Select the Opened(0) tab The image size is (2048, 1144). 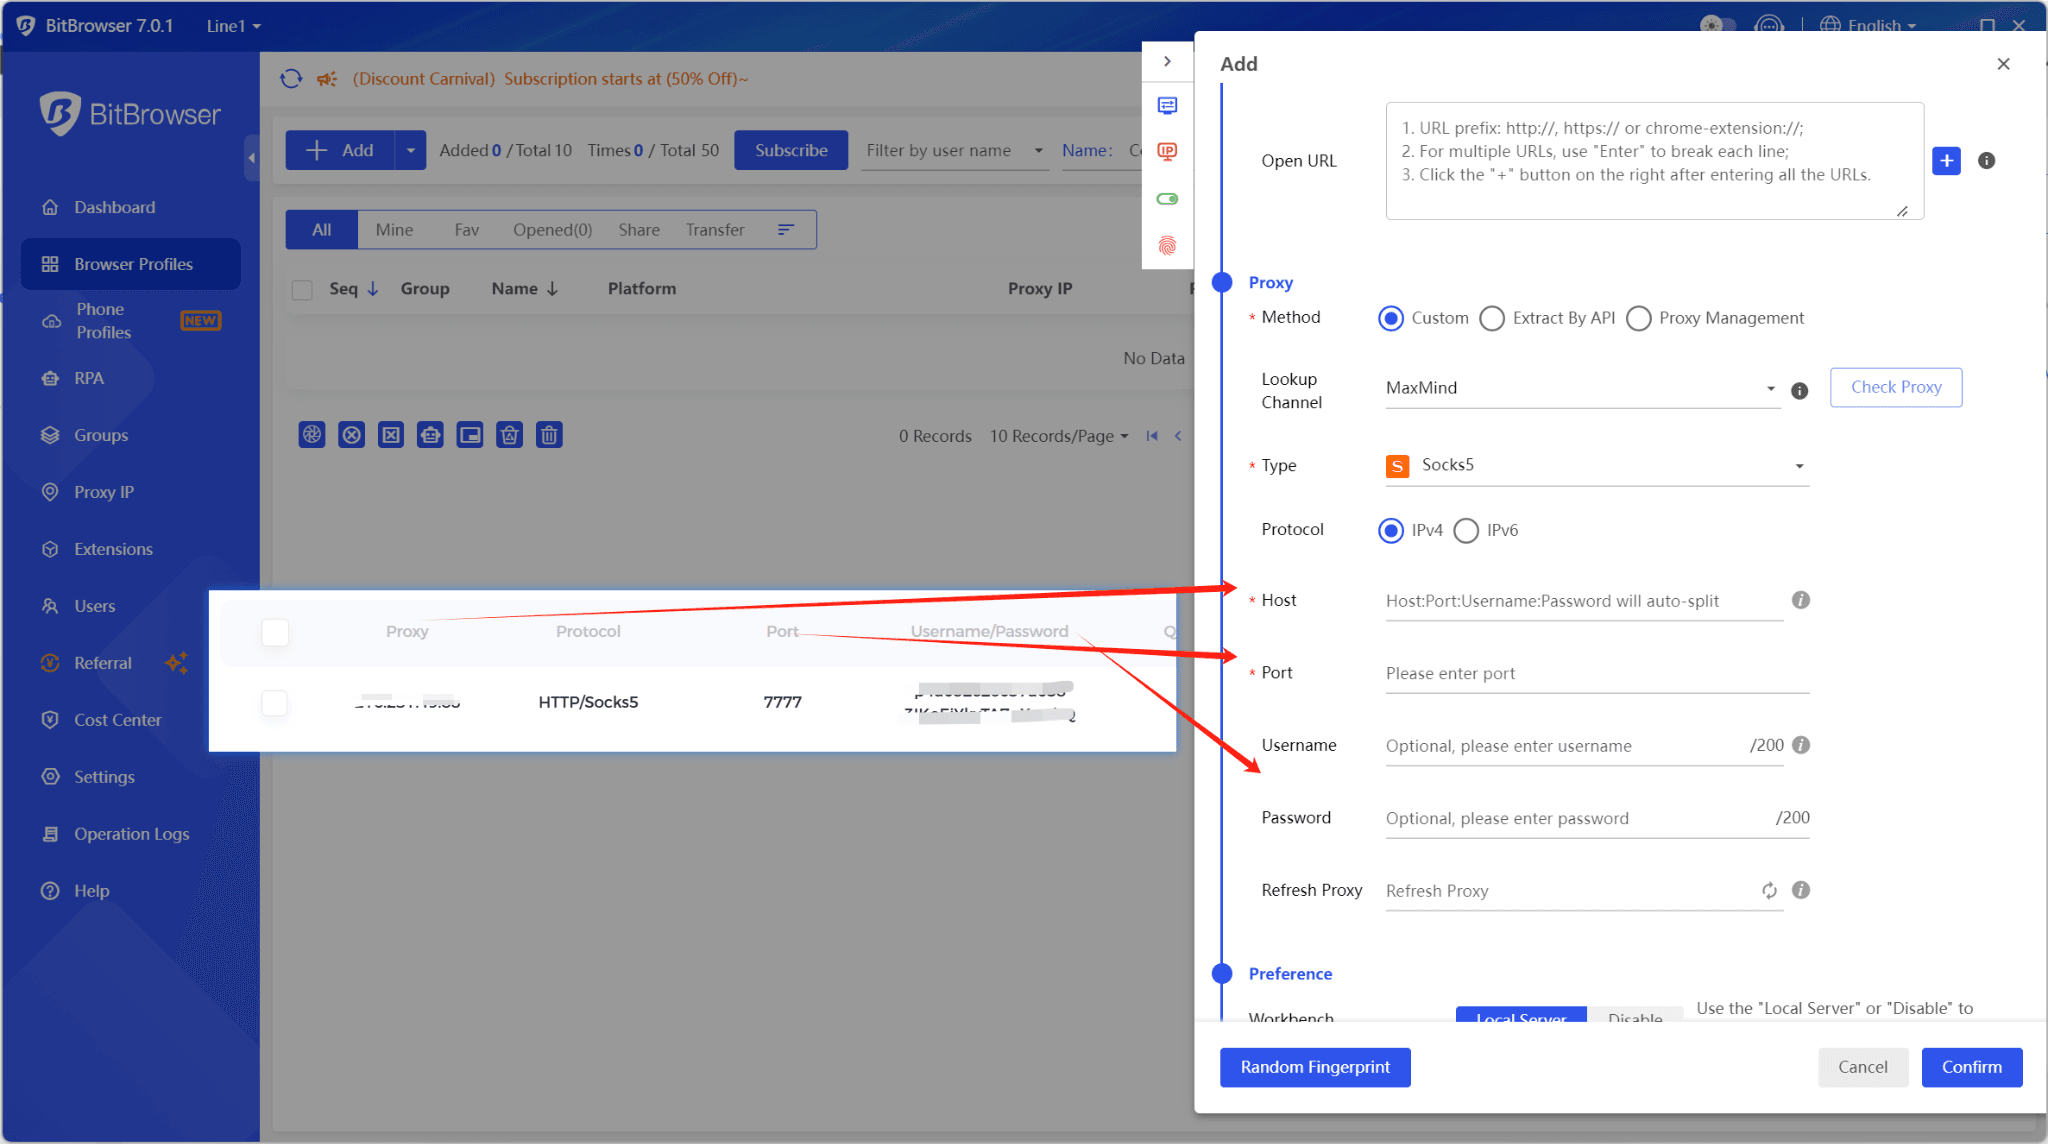coord(552,230)
